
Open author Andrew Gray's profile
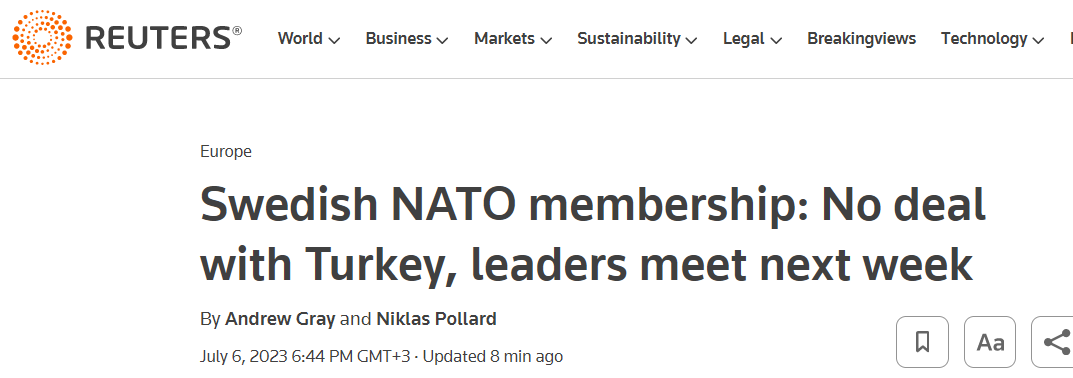click(280, 319)
